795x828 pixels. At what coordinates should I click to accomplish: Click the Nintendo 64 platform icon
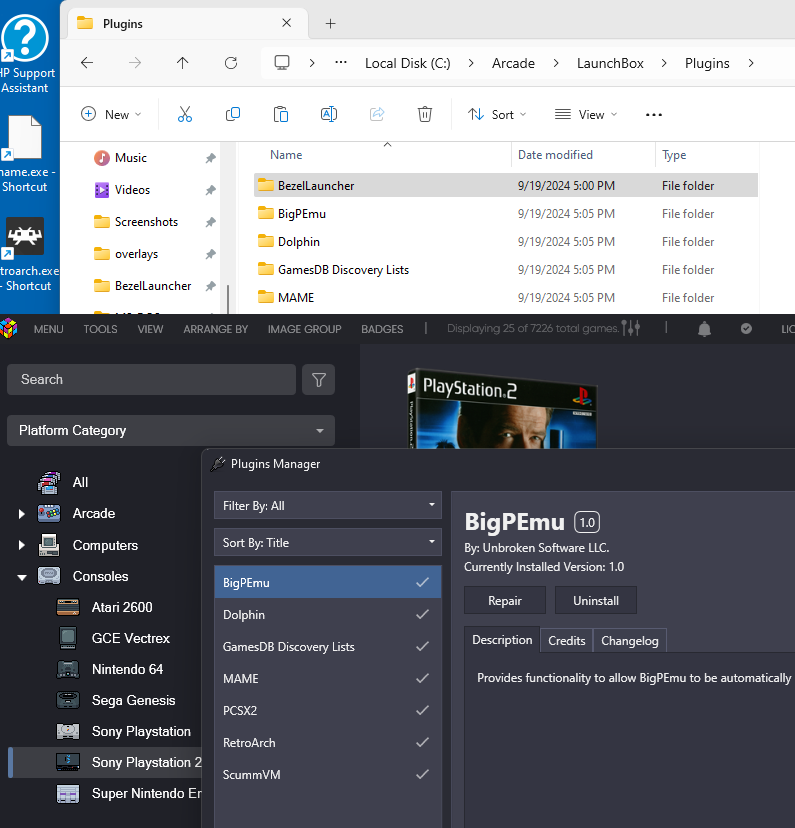point(68,669)
